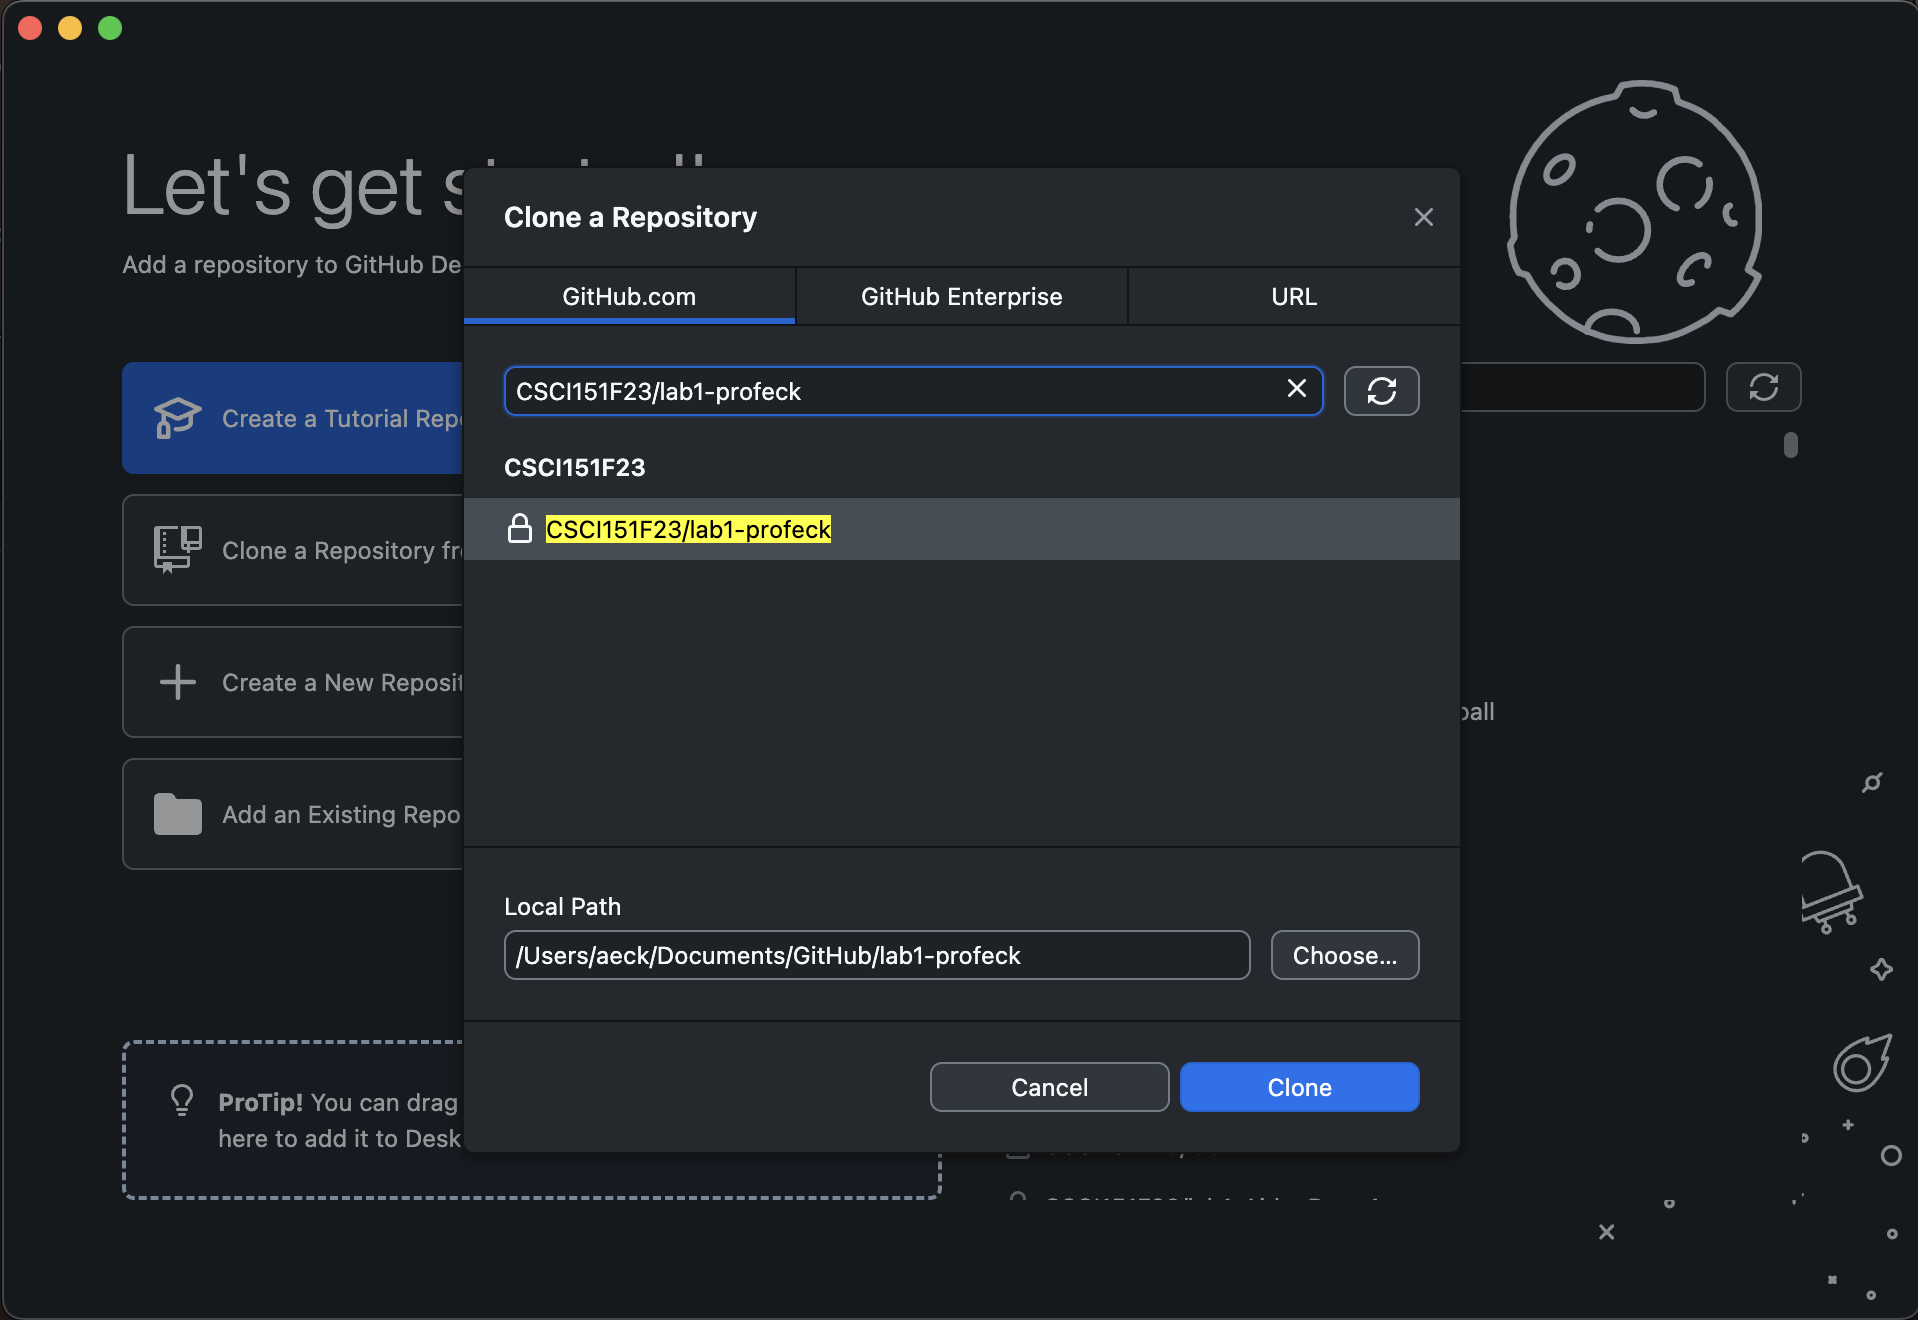Click the folder icon for existing repository
Screen dimensions: 1918x1320
[x=177, y=814]
